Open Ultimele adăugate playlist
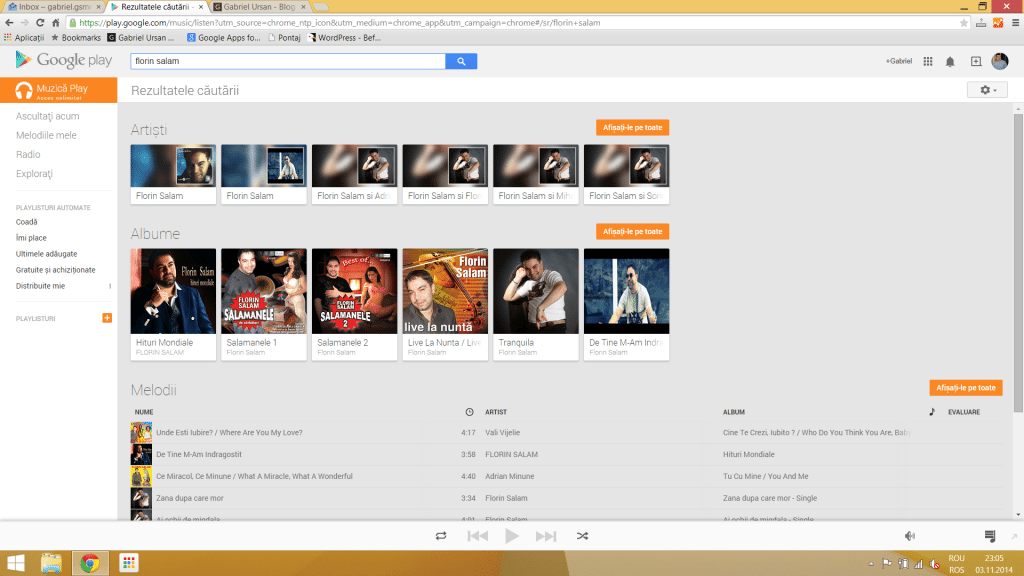This screenshot has height=576, width=1024. pyautogui.click(x=46, y=254)
